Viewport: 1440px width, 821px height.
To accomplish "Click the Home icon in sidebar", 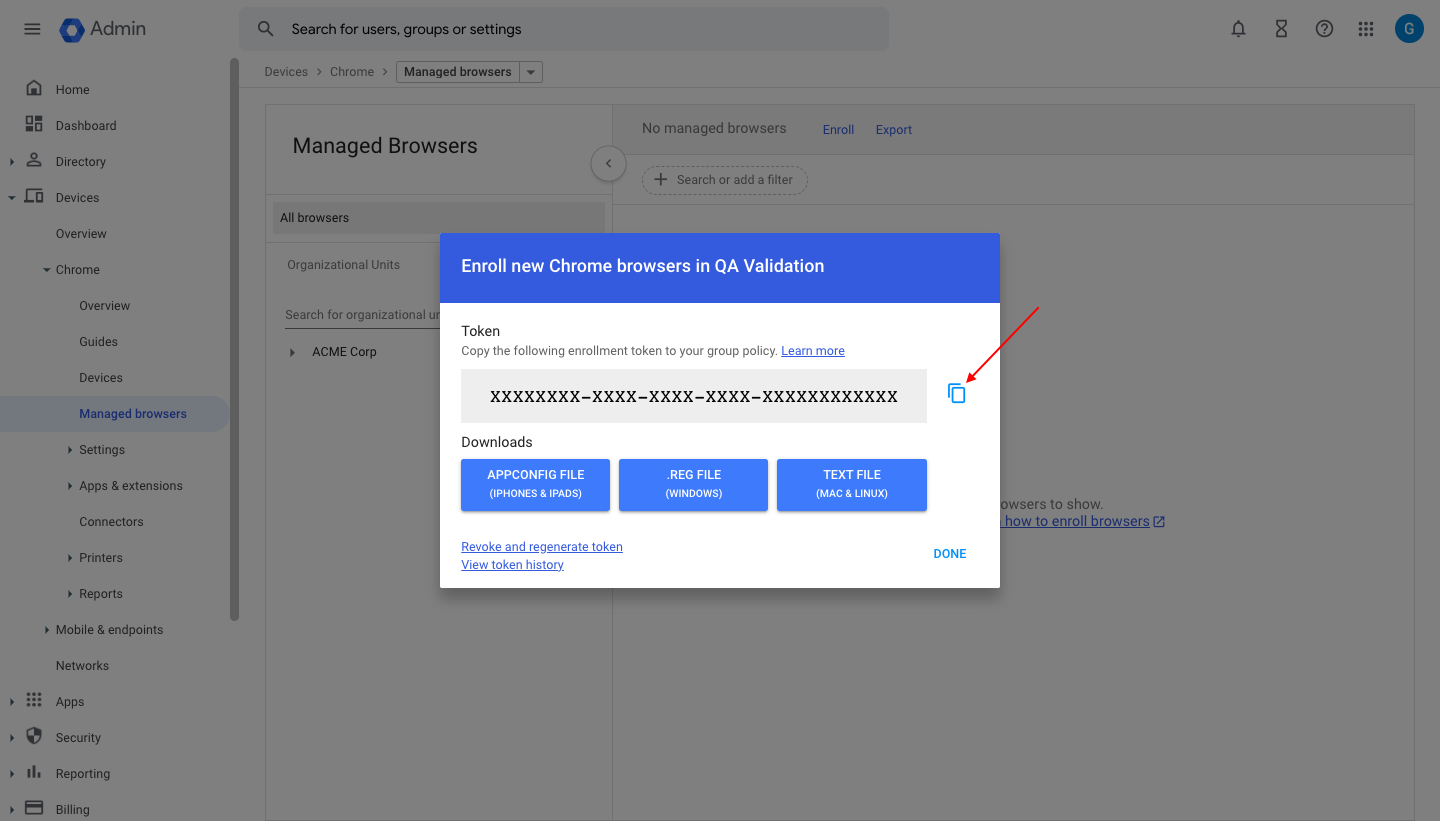I will pos(34,88).
